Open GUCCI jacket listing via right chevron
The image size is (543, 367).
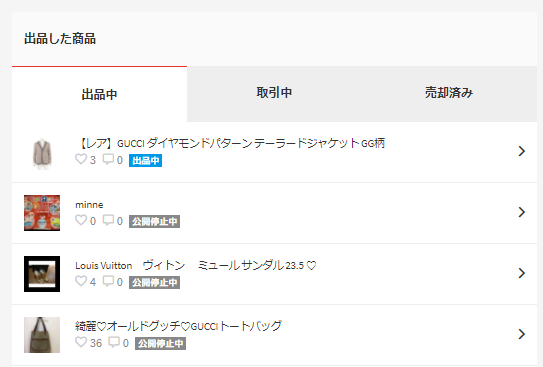(522, 151)
